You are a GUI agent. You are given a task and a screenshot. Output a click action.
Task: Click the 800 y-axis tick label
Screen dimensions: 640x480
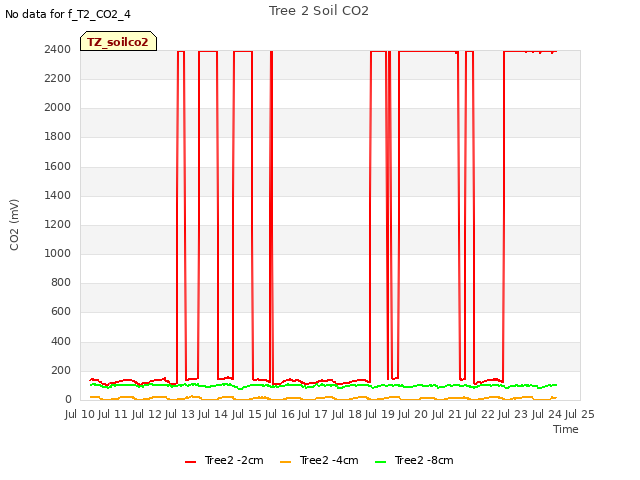point(61,282)
